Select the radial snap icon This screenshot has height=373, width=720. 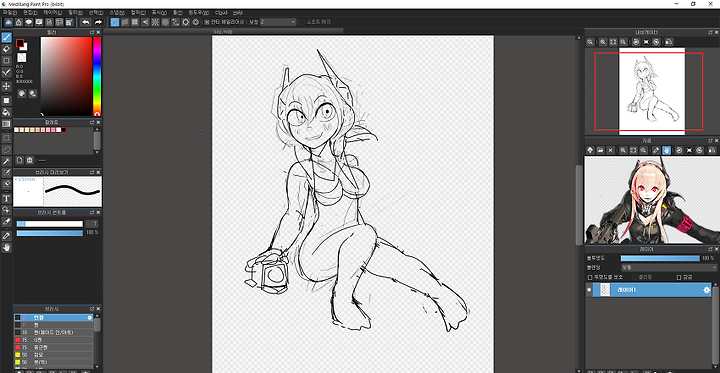click(x=155, y=22)
